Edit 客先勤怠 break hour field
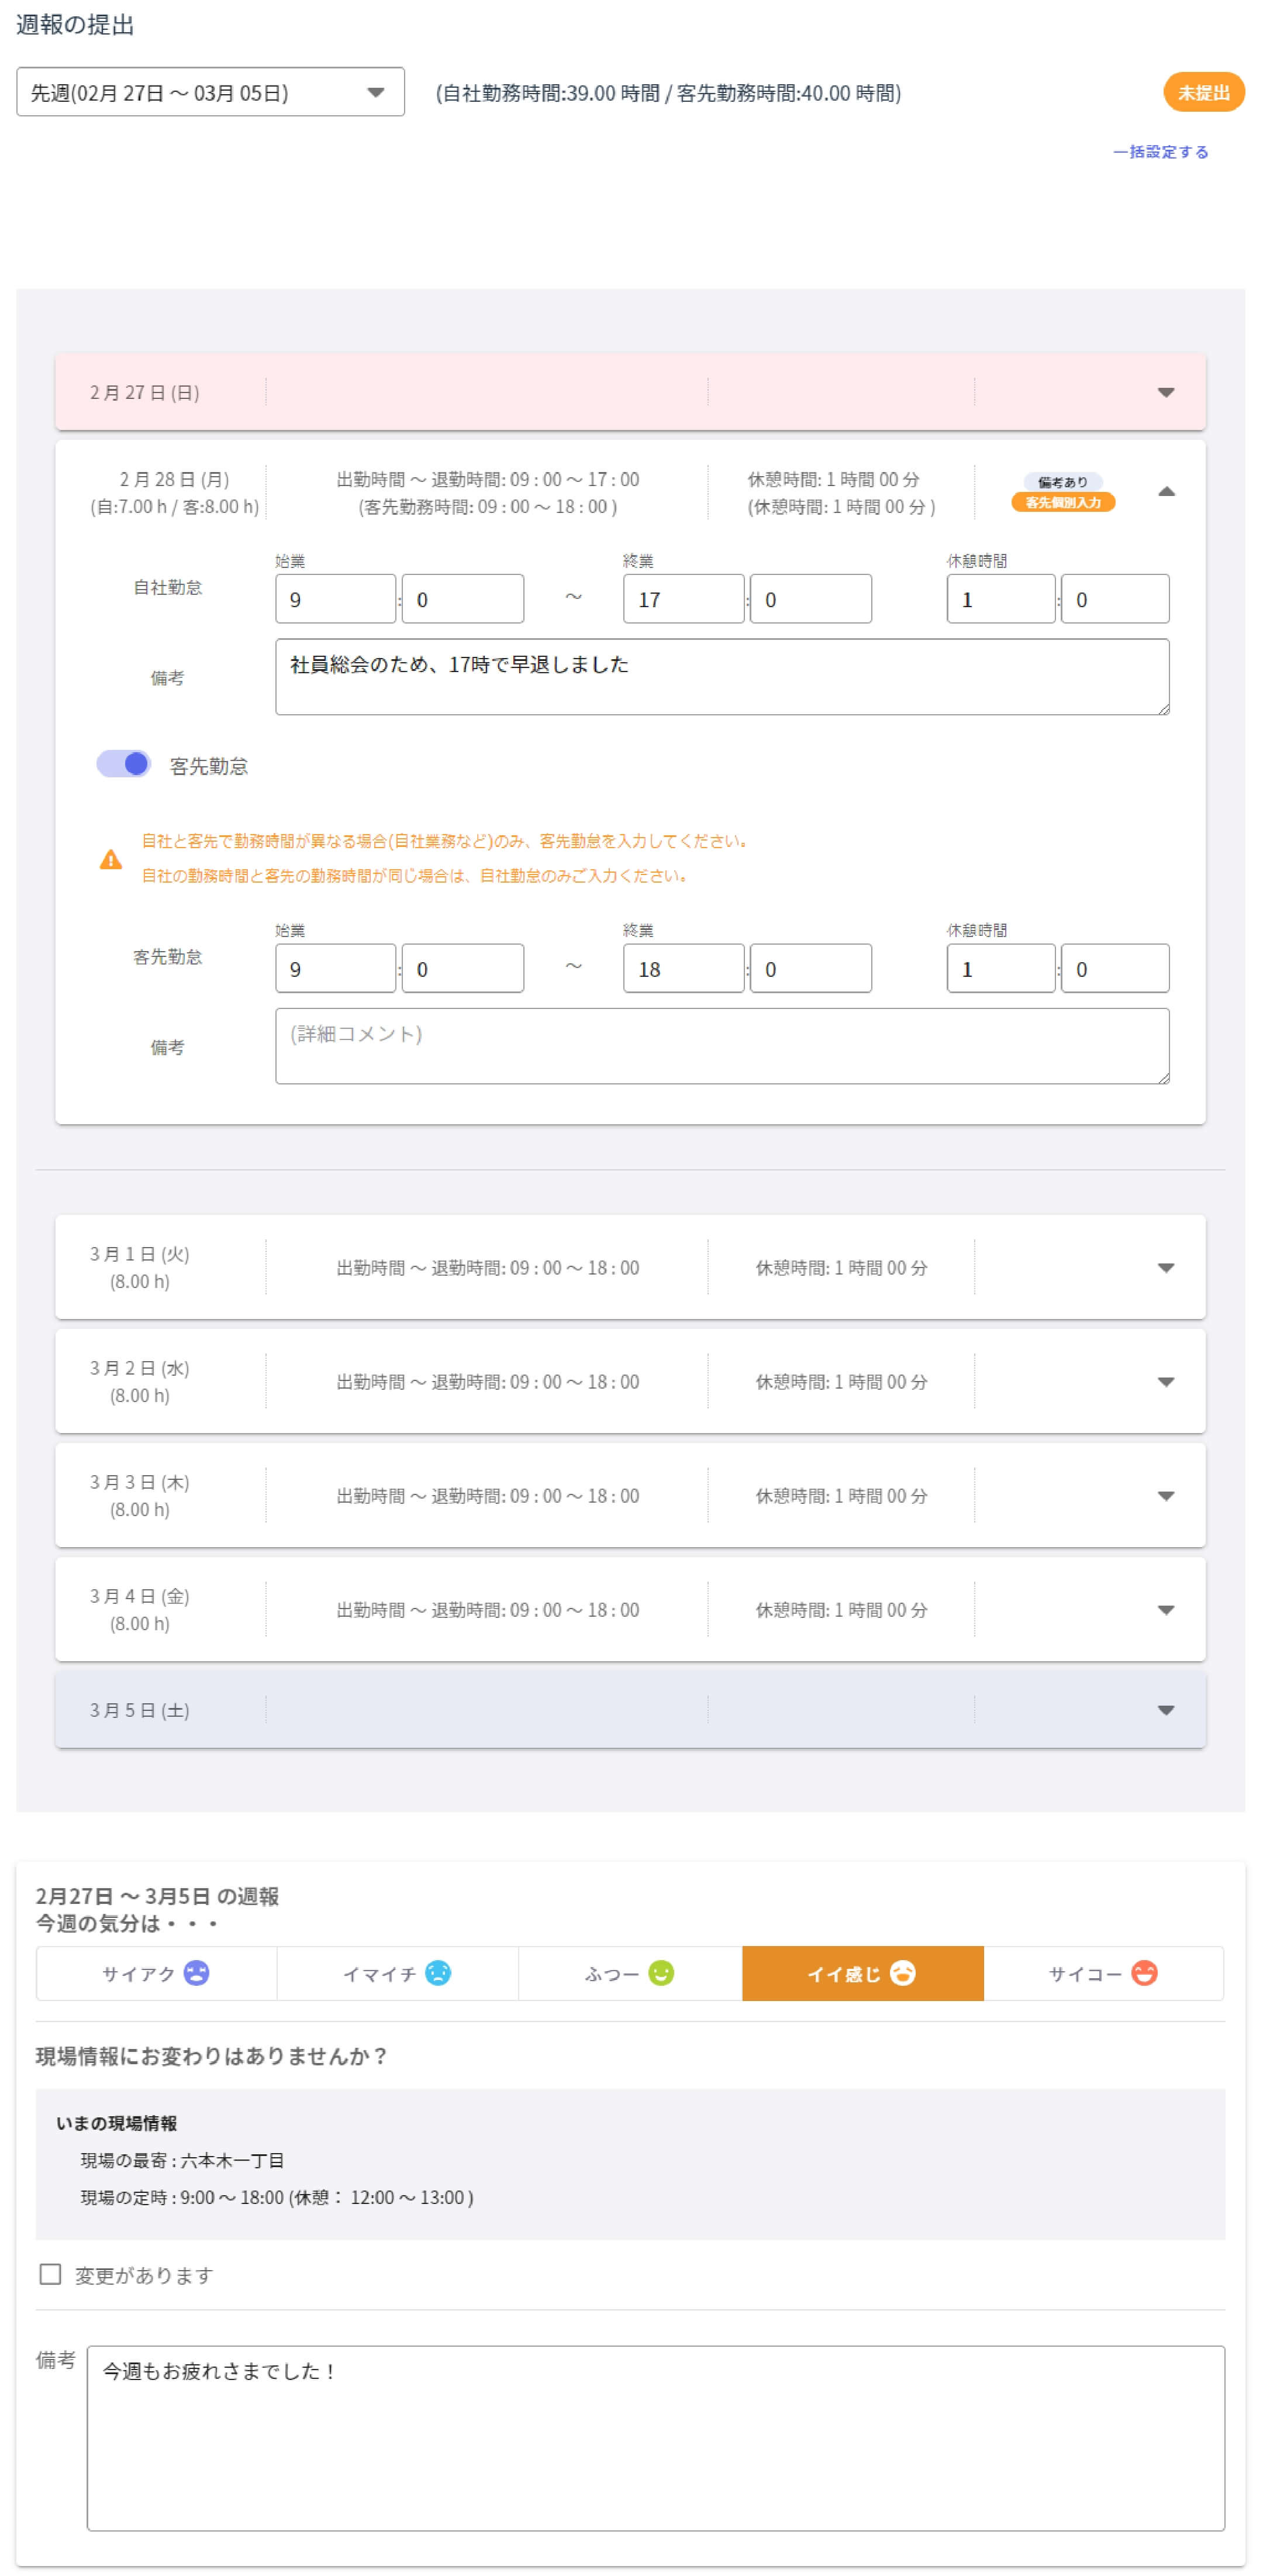Screen dimensions: 1263x2576 [x=1001, y=968]
